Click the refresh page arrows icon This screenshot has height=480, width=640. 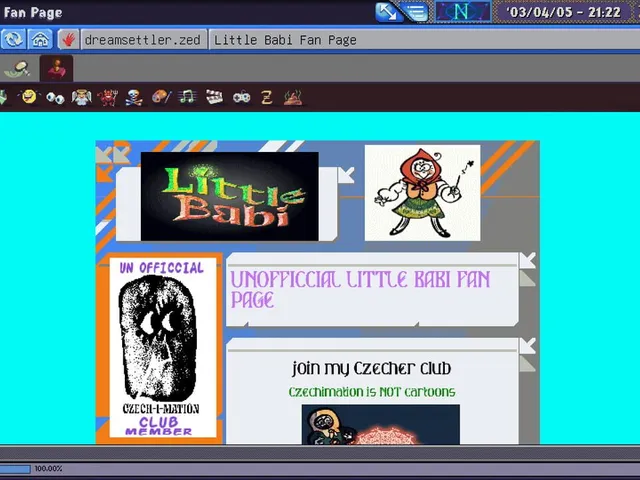pos(13,40)
